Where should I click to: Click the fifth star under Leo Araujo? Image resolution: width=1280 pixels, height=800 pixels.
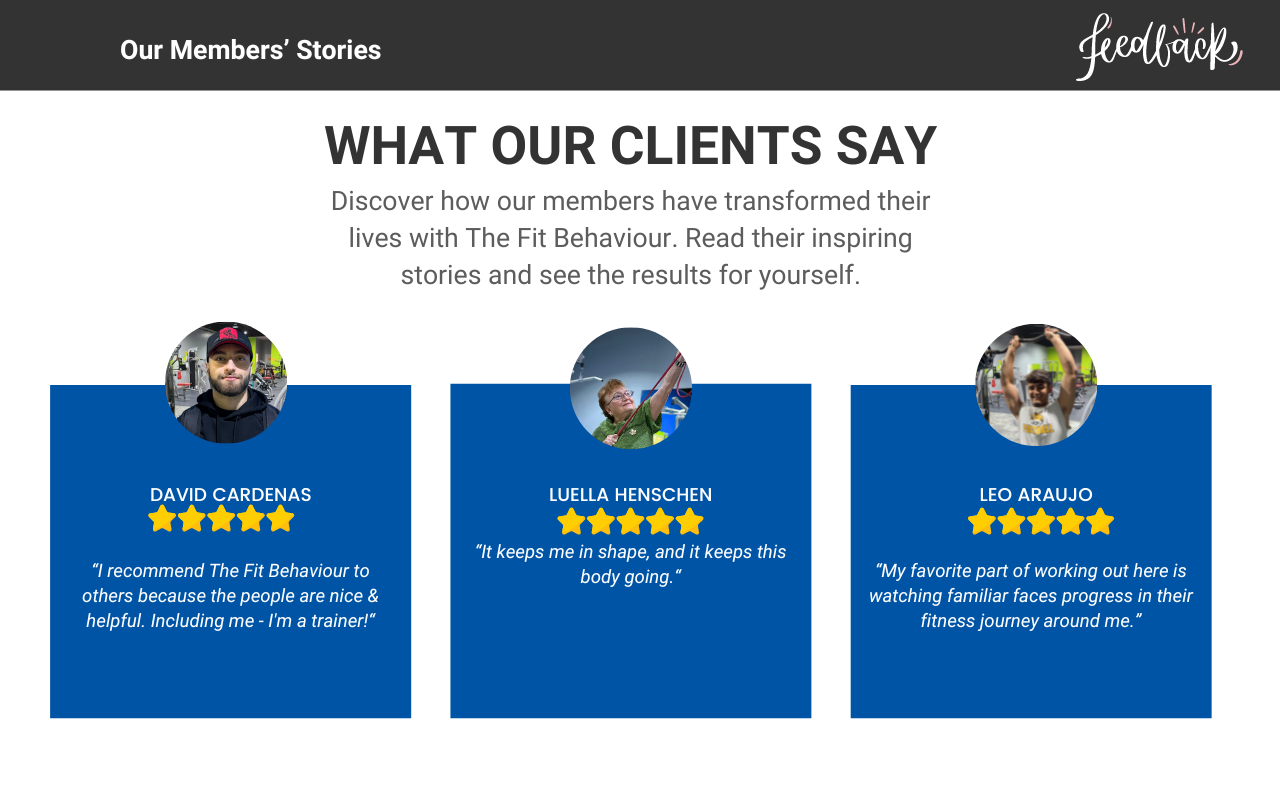(1099, 522)
